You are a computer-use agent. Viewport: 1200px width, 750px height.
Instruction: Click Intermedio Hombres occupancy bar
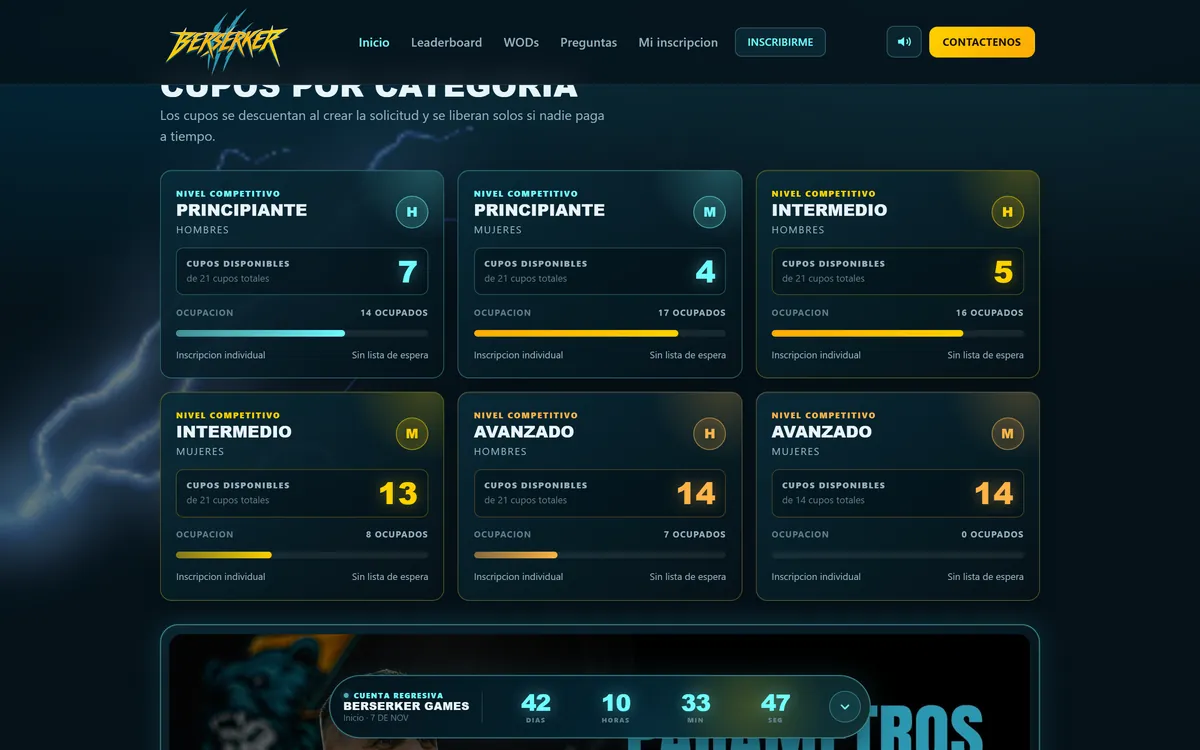click(x=898, y=333)
